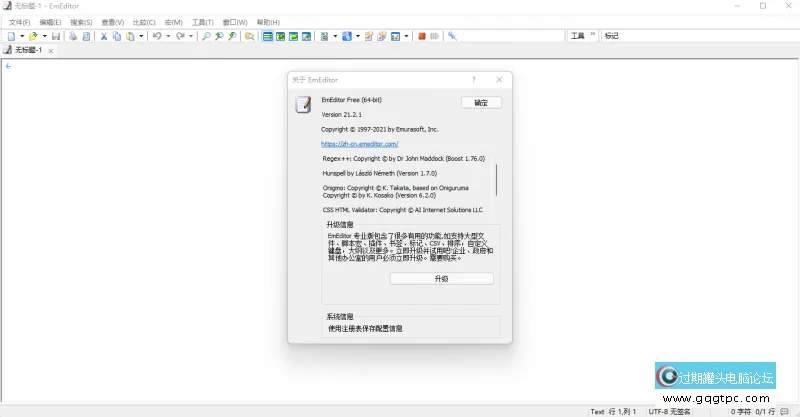Image resolution: width=800 pixels, height=417 pixels.
Task: Open the 编辑(E) menu
Action: tap(50, 22)
